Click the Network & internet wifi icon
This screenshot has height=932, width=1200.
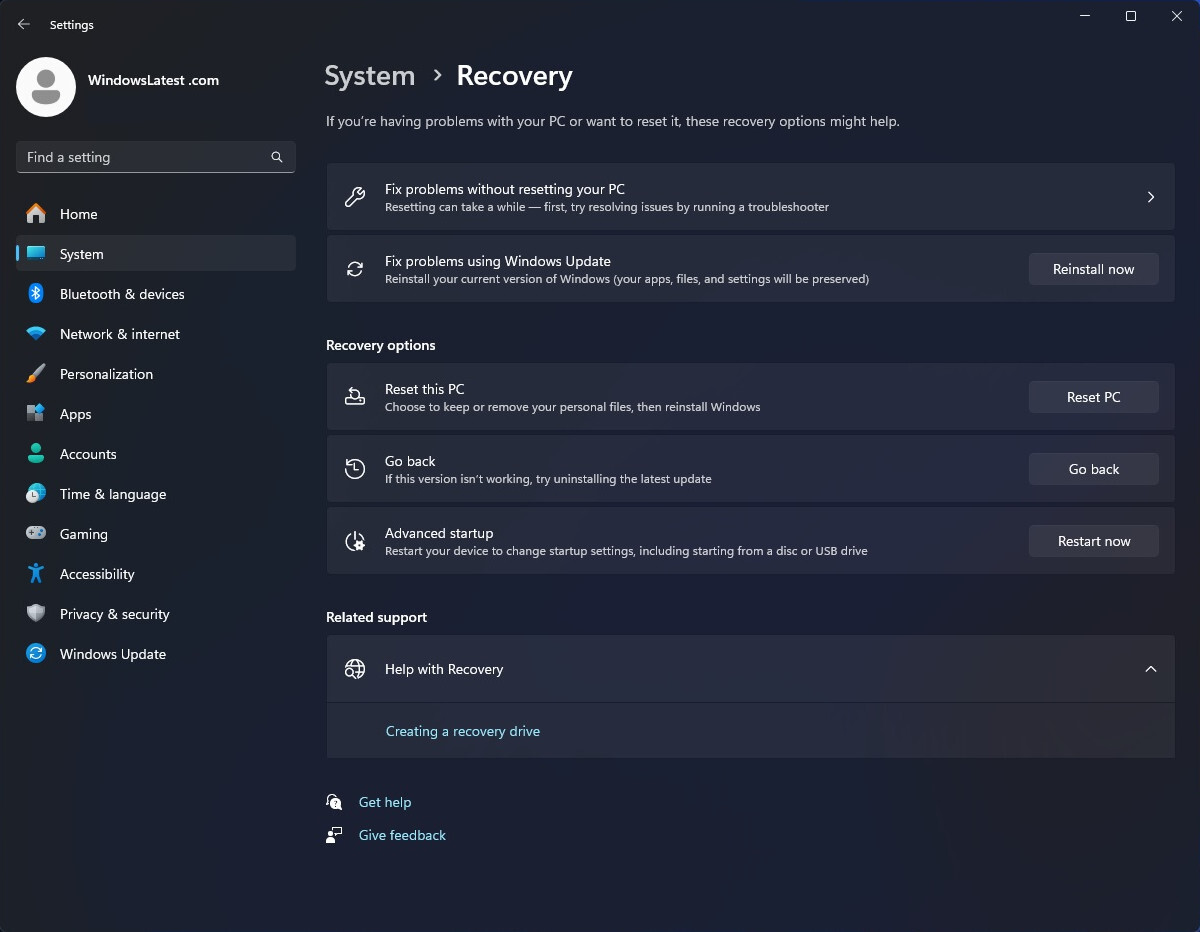pyautogui.click(x=36, y=334)
